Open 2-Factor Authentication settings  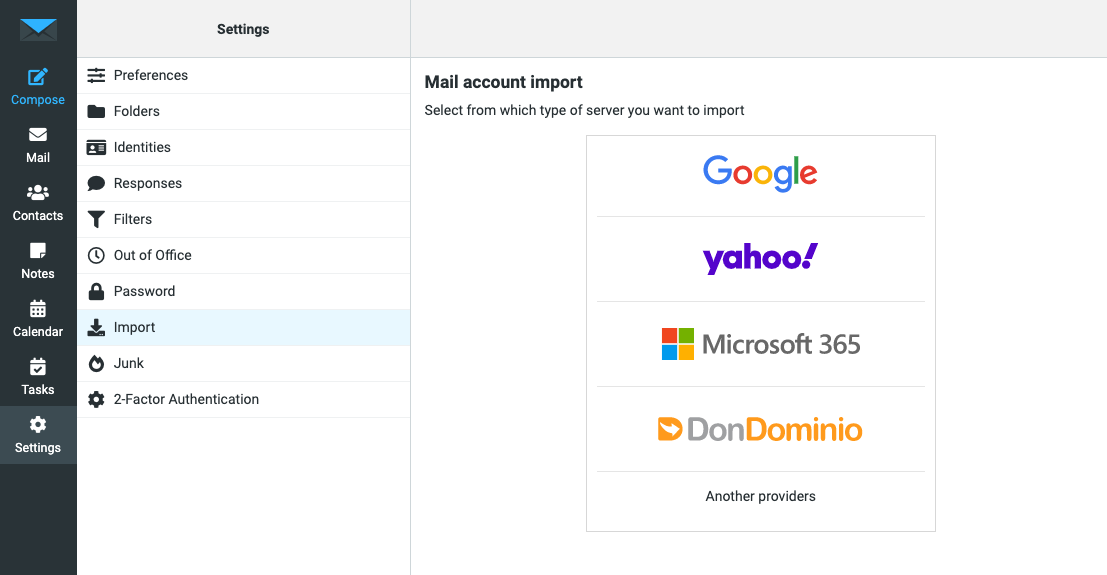(x=244, y=400)
